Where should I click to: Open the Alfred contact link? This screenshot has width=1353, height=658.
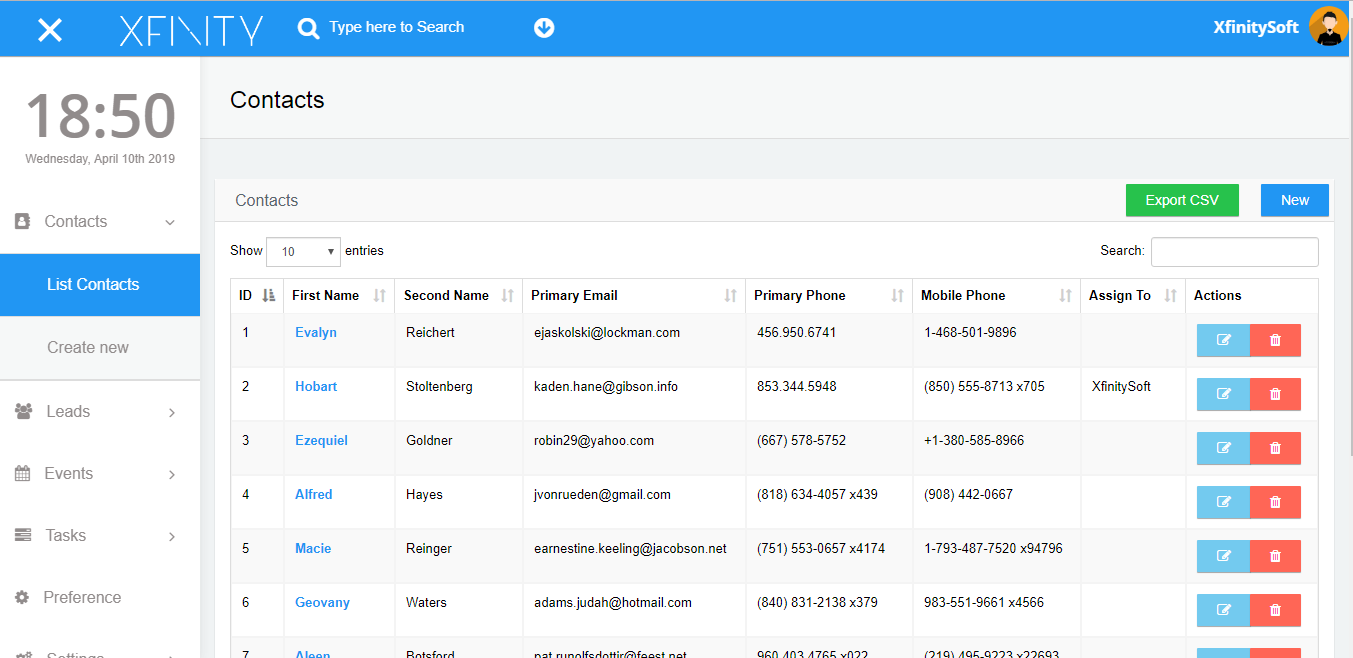coord(314,495)
